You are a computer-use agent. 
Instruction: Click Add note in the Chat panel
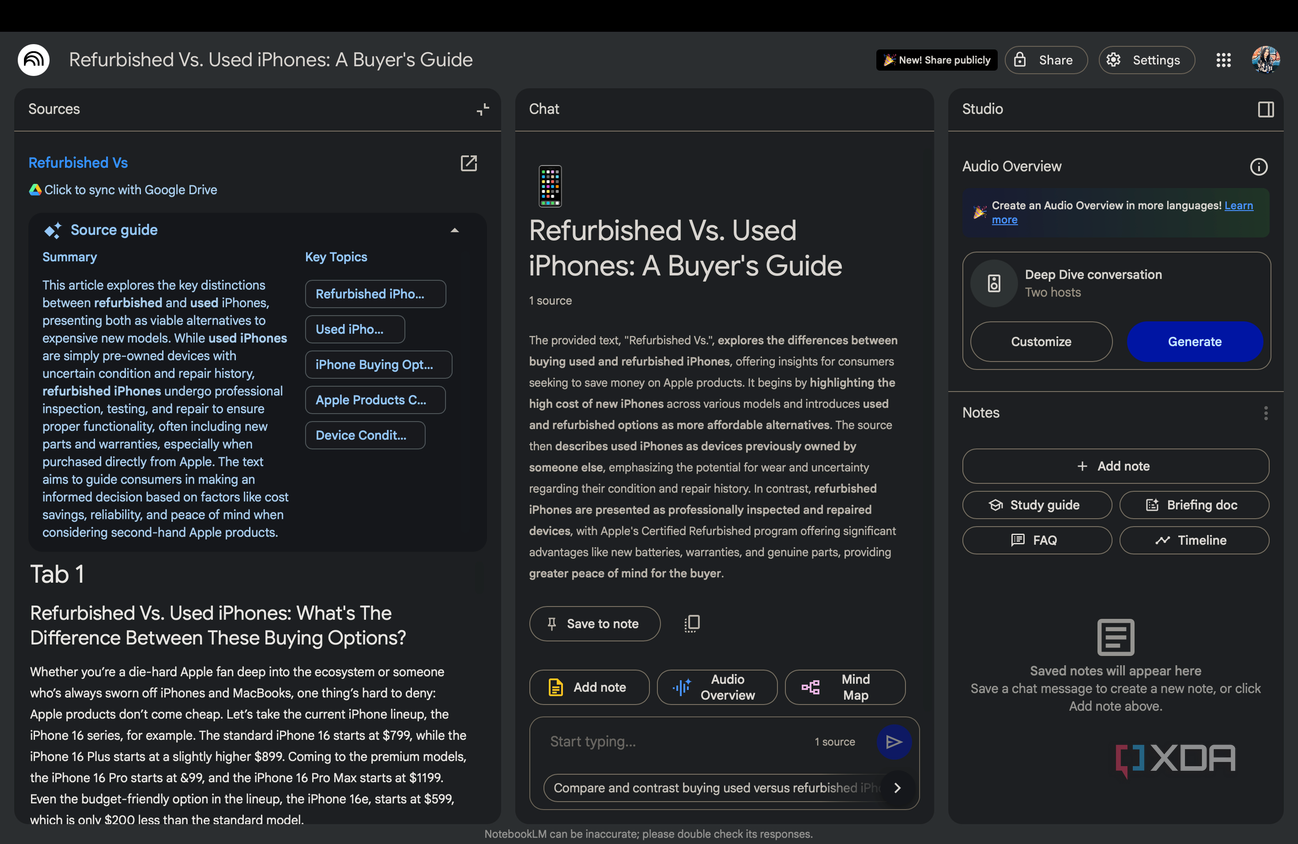click(x=589, y=687)
